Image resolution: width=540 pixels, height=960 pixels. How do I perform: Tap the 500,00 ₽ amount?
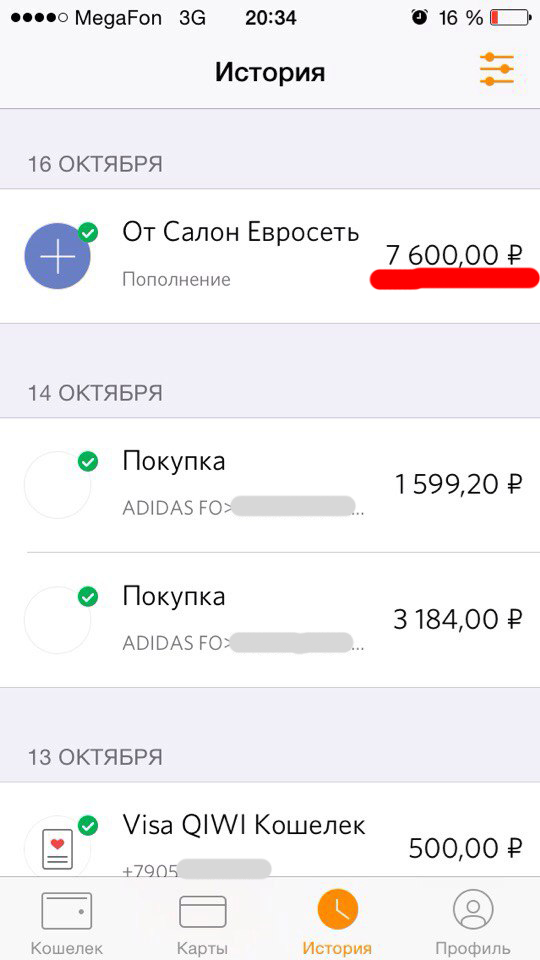(465, 849)
